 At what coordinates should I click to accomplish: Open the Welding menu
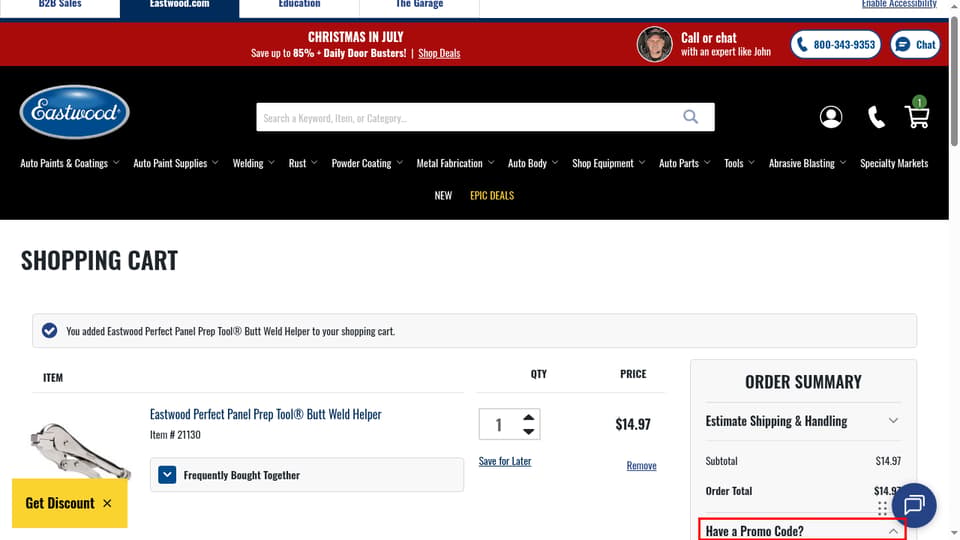[253, 163]
